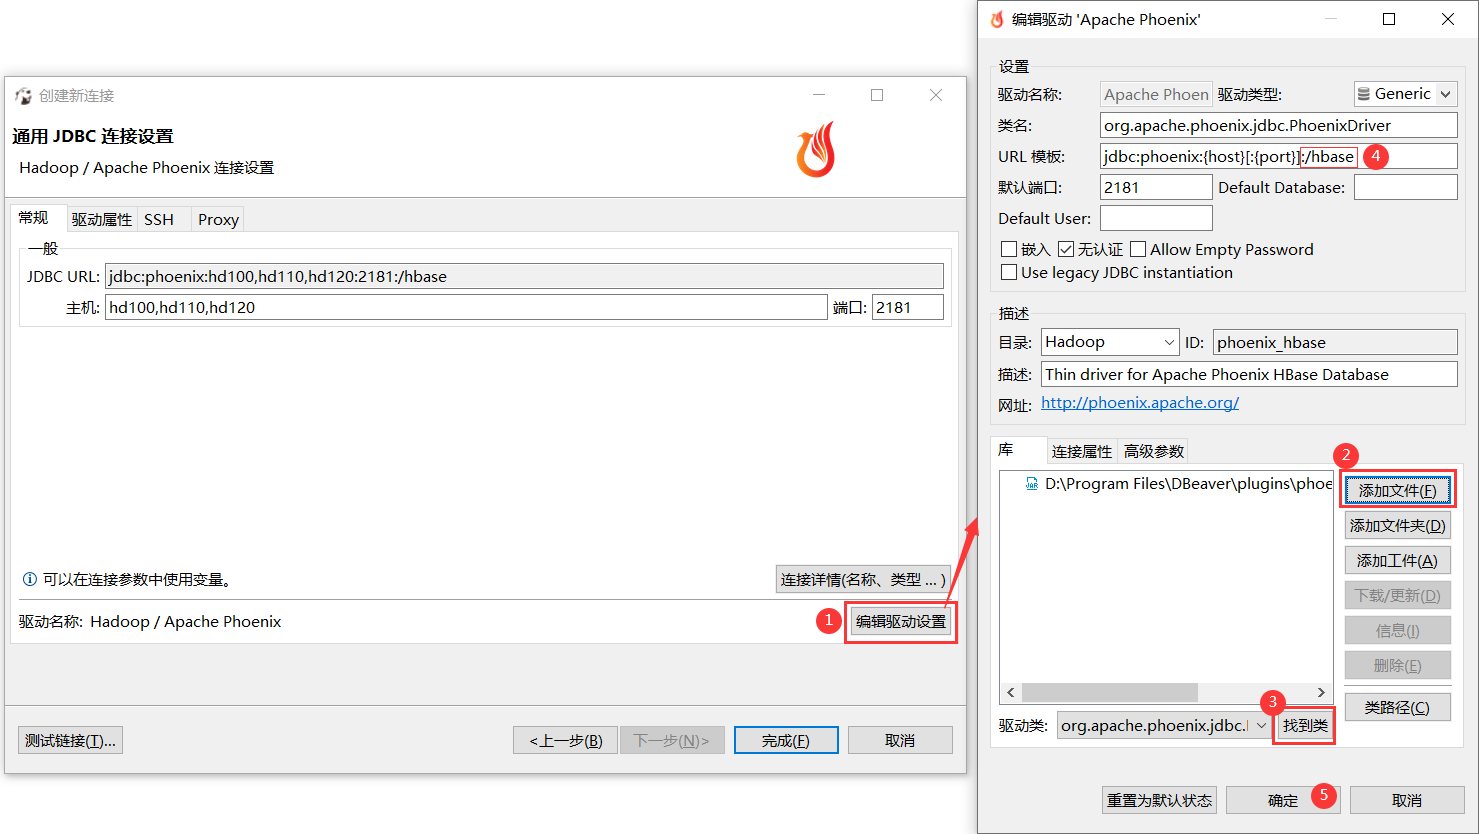The width and height of the screenshot is (1479, 834).
Task: Enable the 嵌入 checkbox
Action: coord(1009,249)
